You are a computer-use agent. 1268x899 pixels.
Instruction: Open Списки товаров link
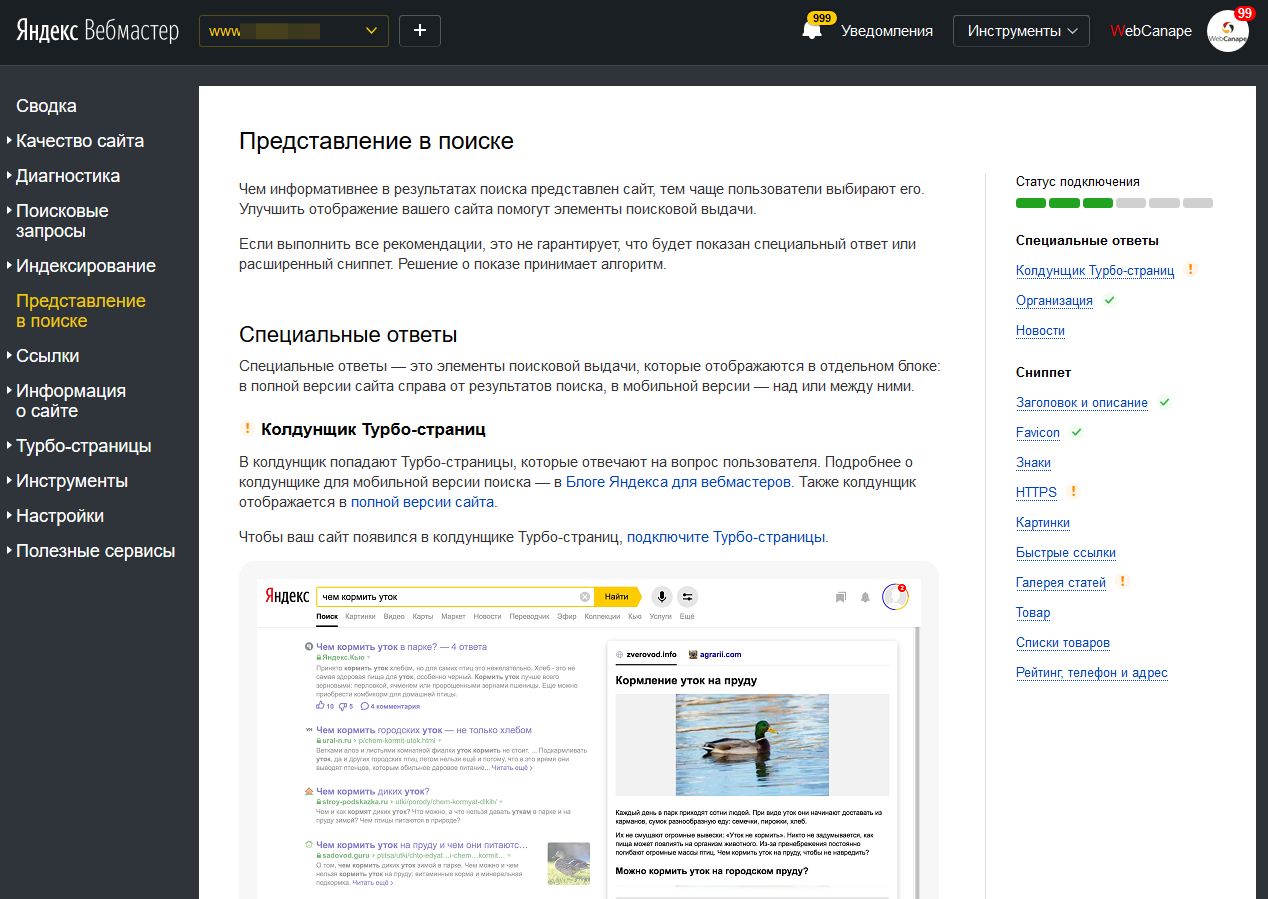[x=1063, y=643]
